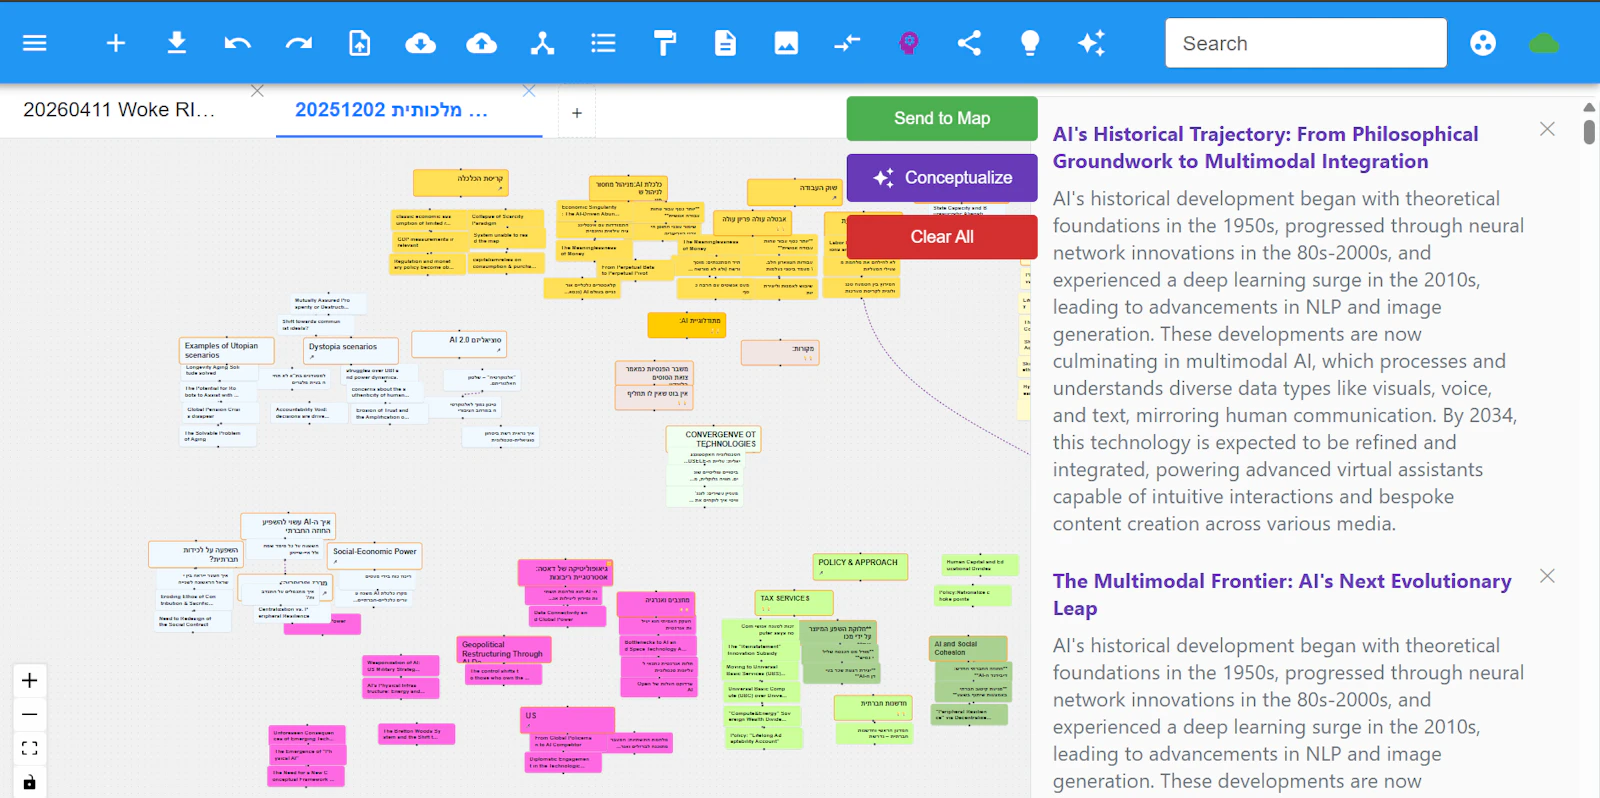The width and height of the screenshot is (1600, 798).
Task: Click the share icon
Action: (x=969, y=43)
